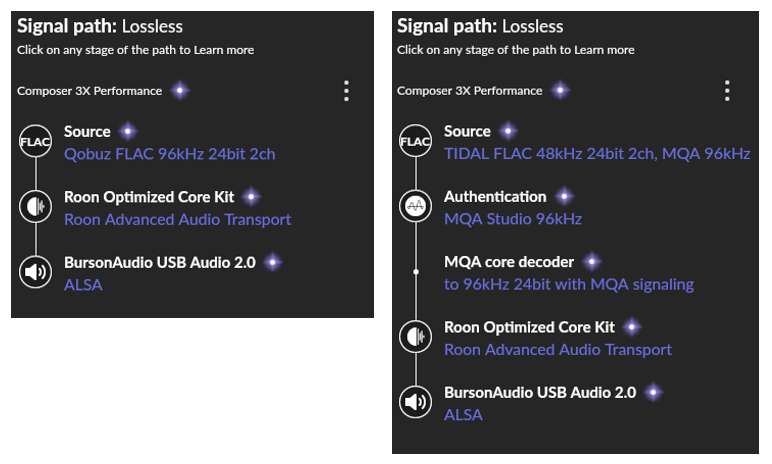Click Roon Advanced Audio Transport in the left panel
Image resolution: width=772 pixels, height=464 pixels.
point(177,219)
